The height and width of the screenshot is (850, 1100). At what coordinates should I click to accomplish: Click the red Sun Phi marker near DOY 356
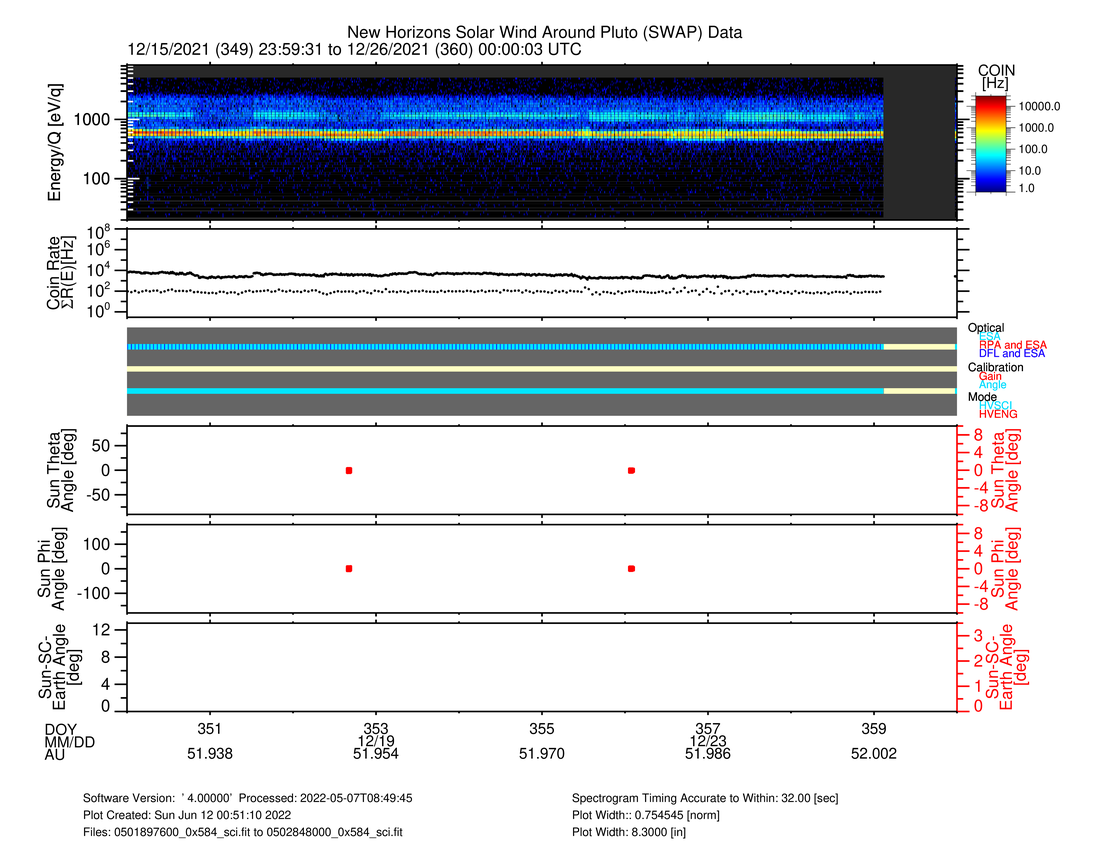[631, 568]
